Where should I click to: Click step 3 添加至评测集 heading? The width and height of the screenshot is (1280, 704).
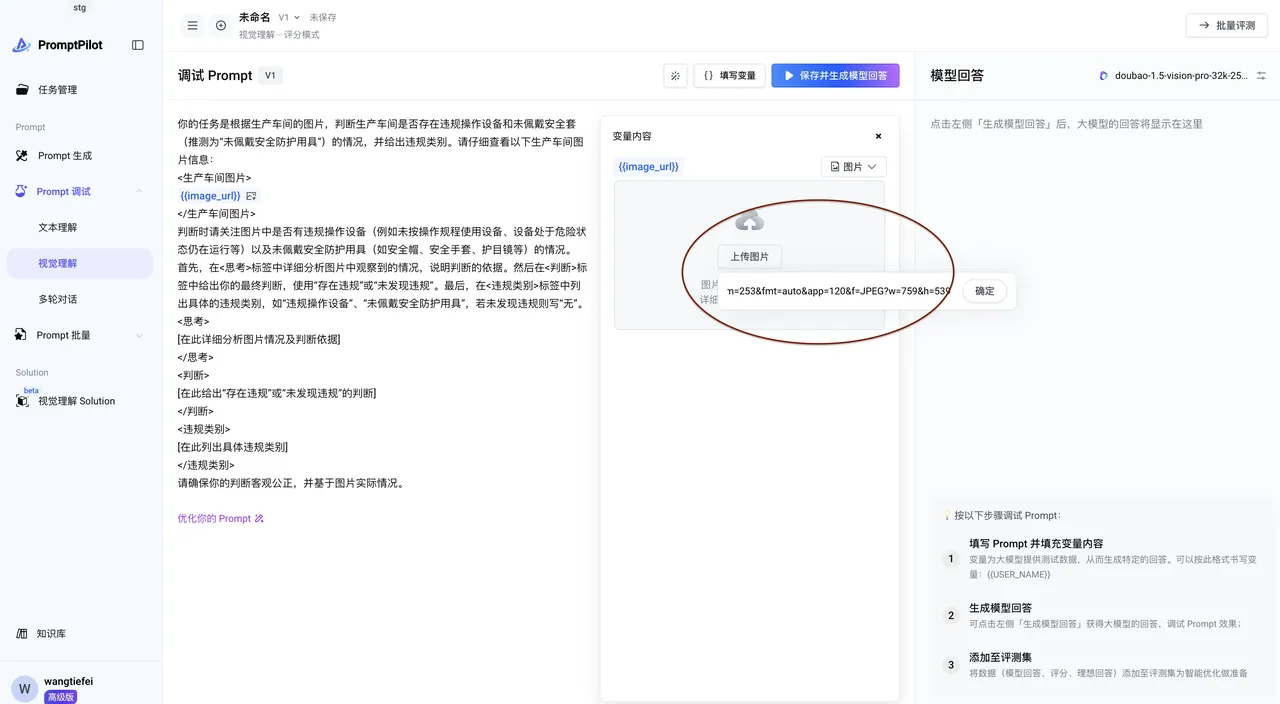coord(1000,658)
